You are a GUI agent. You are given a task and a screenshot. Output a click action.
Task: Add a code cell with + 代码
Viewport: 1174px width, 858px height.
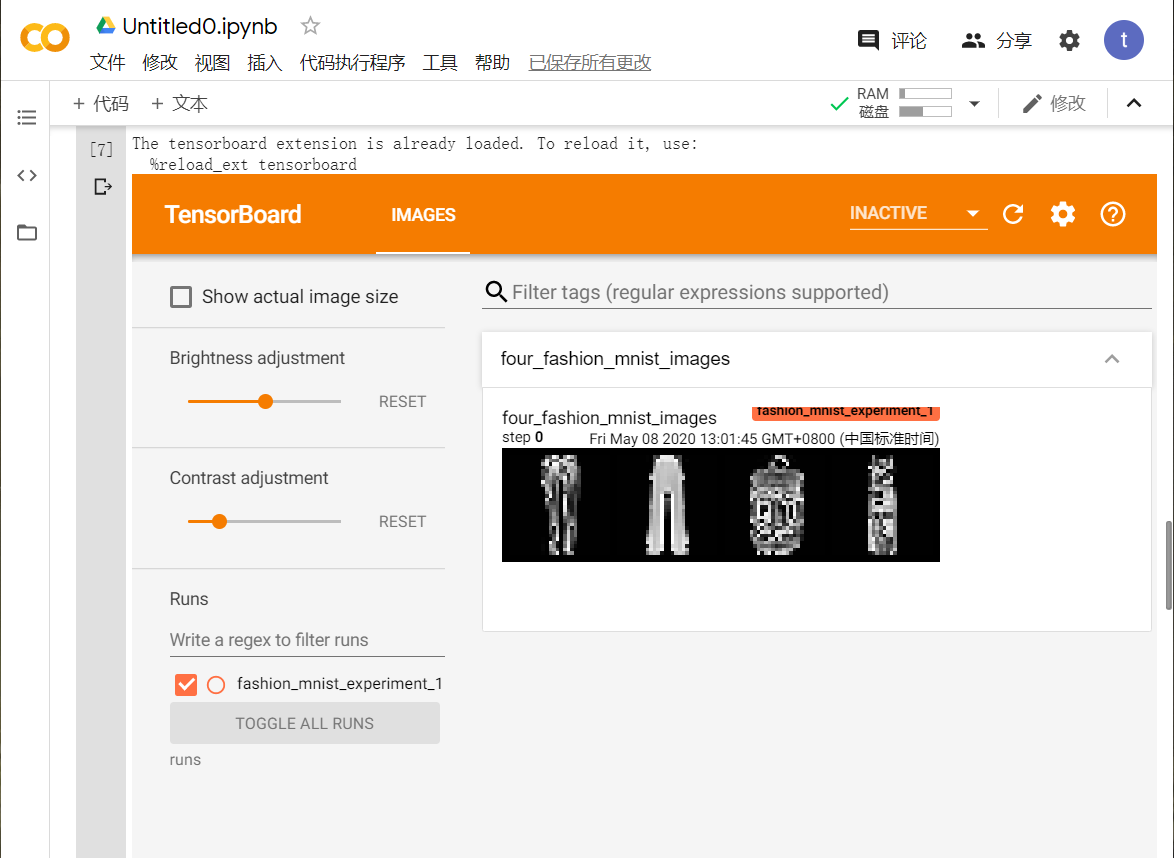point(101,103)
